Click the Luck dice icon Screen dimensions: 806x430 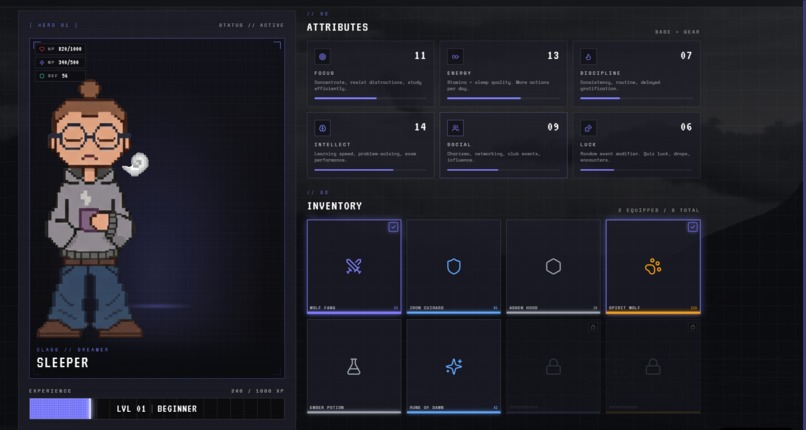[x=588, y=128]
